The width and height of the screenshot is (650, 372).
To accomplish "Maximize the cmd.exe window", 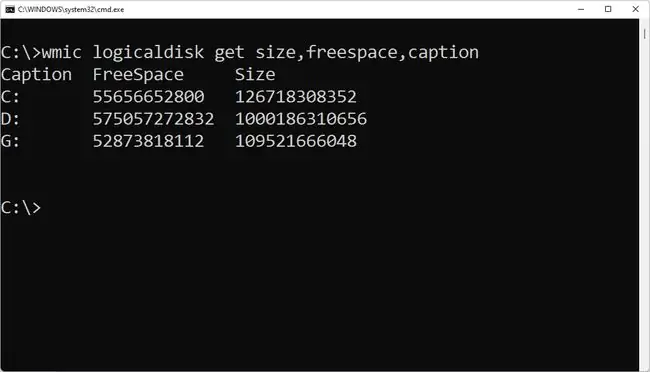I will click(608, 9).
